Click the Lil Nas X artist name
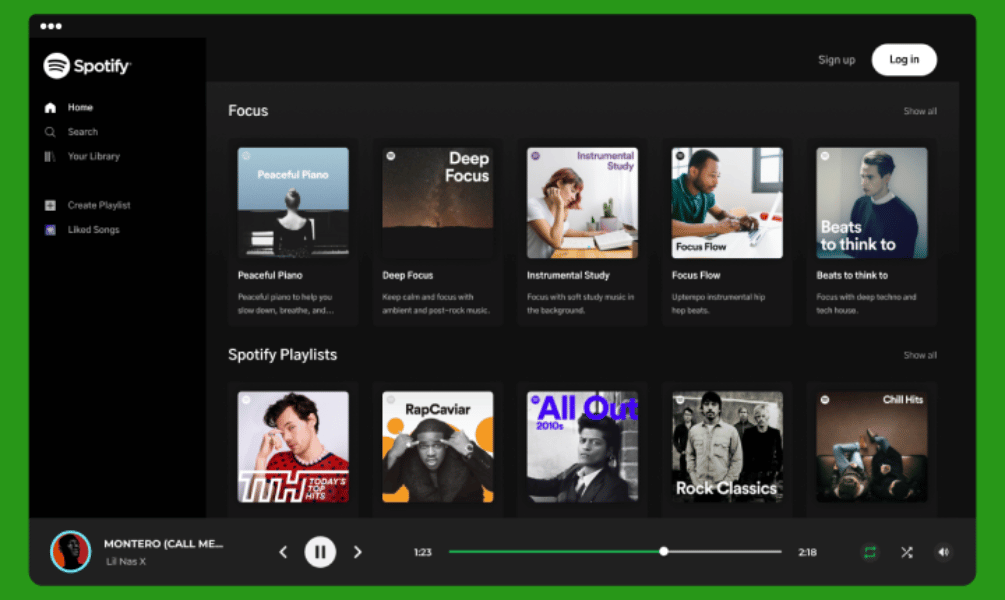The image size is (1005, 600). pyautogui.click(x=126, y=562)
